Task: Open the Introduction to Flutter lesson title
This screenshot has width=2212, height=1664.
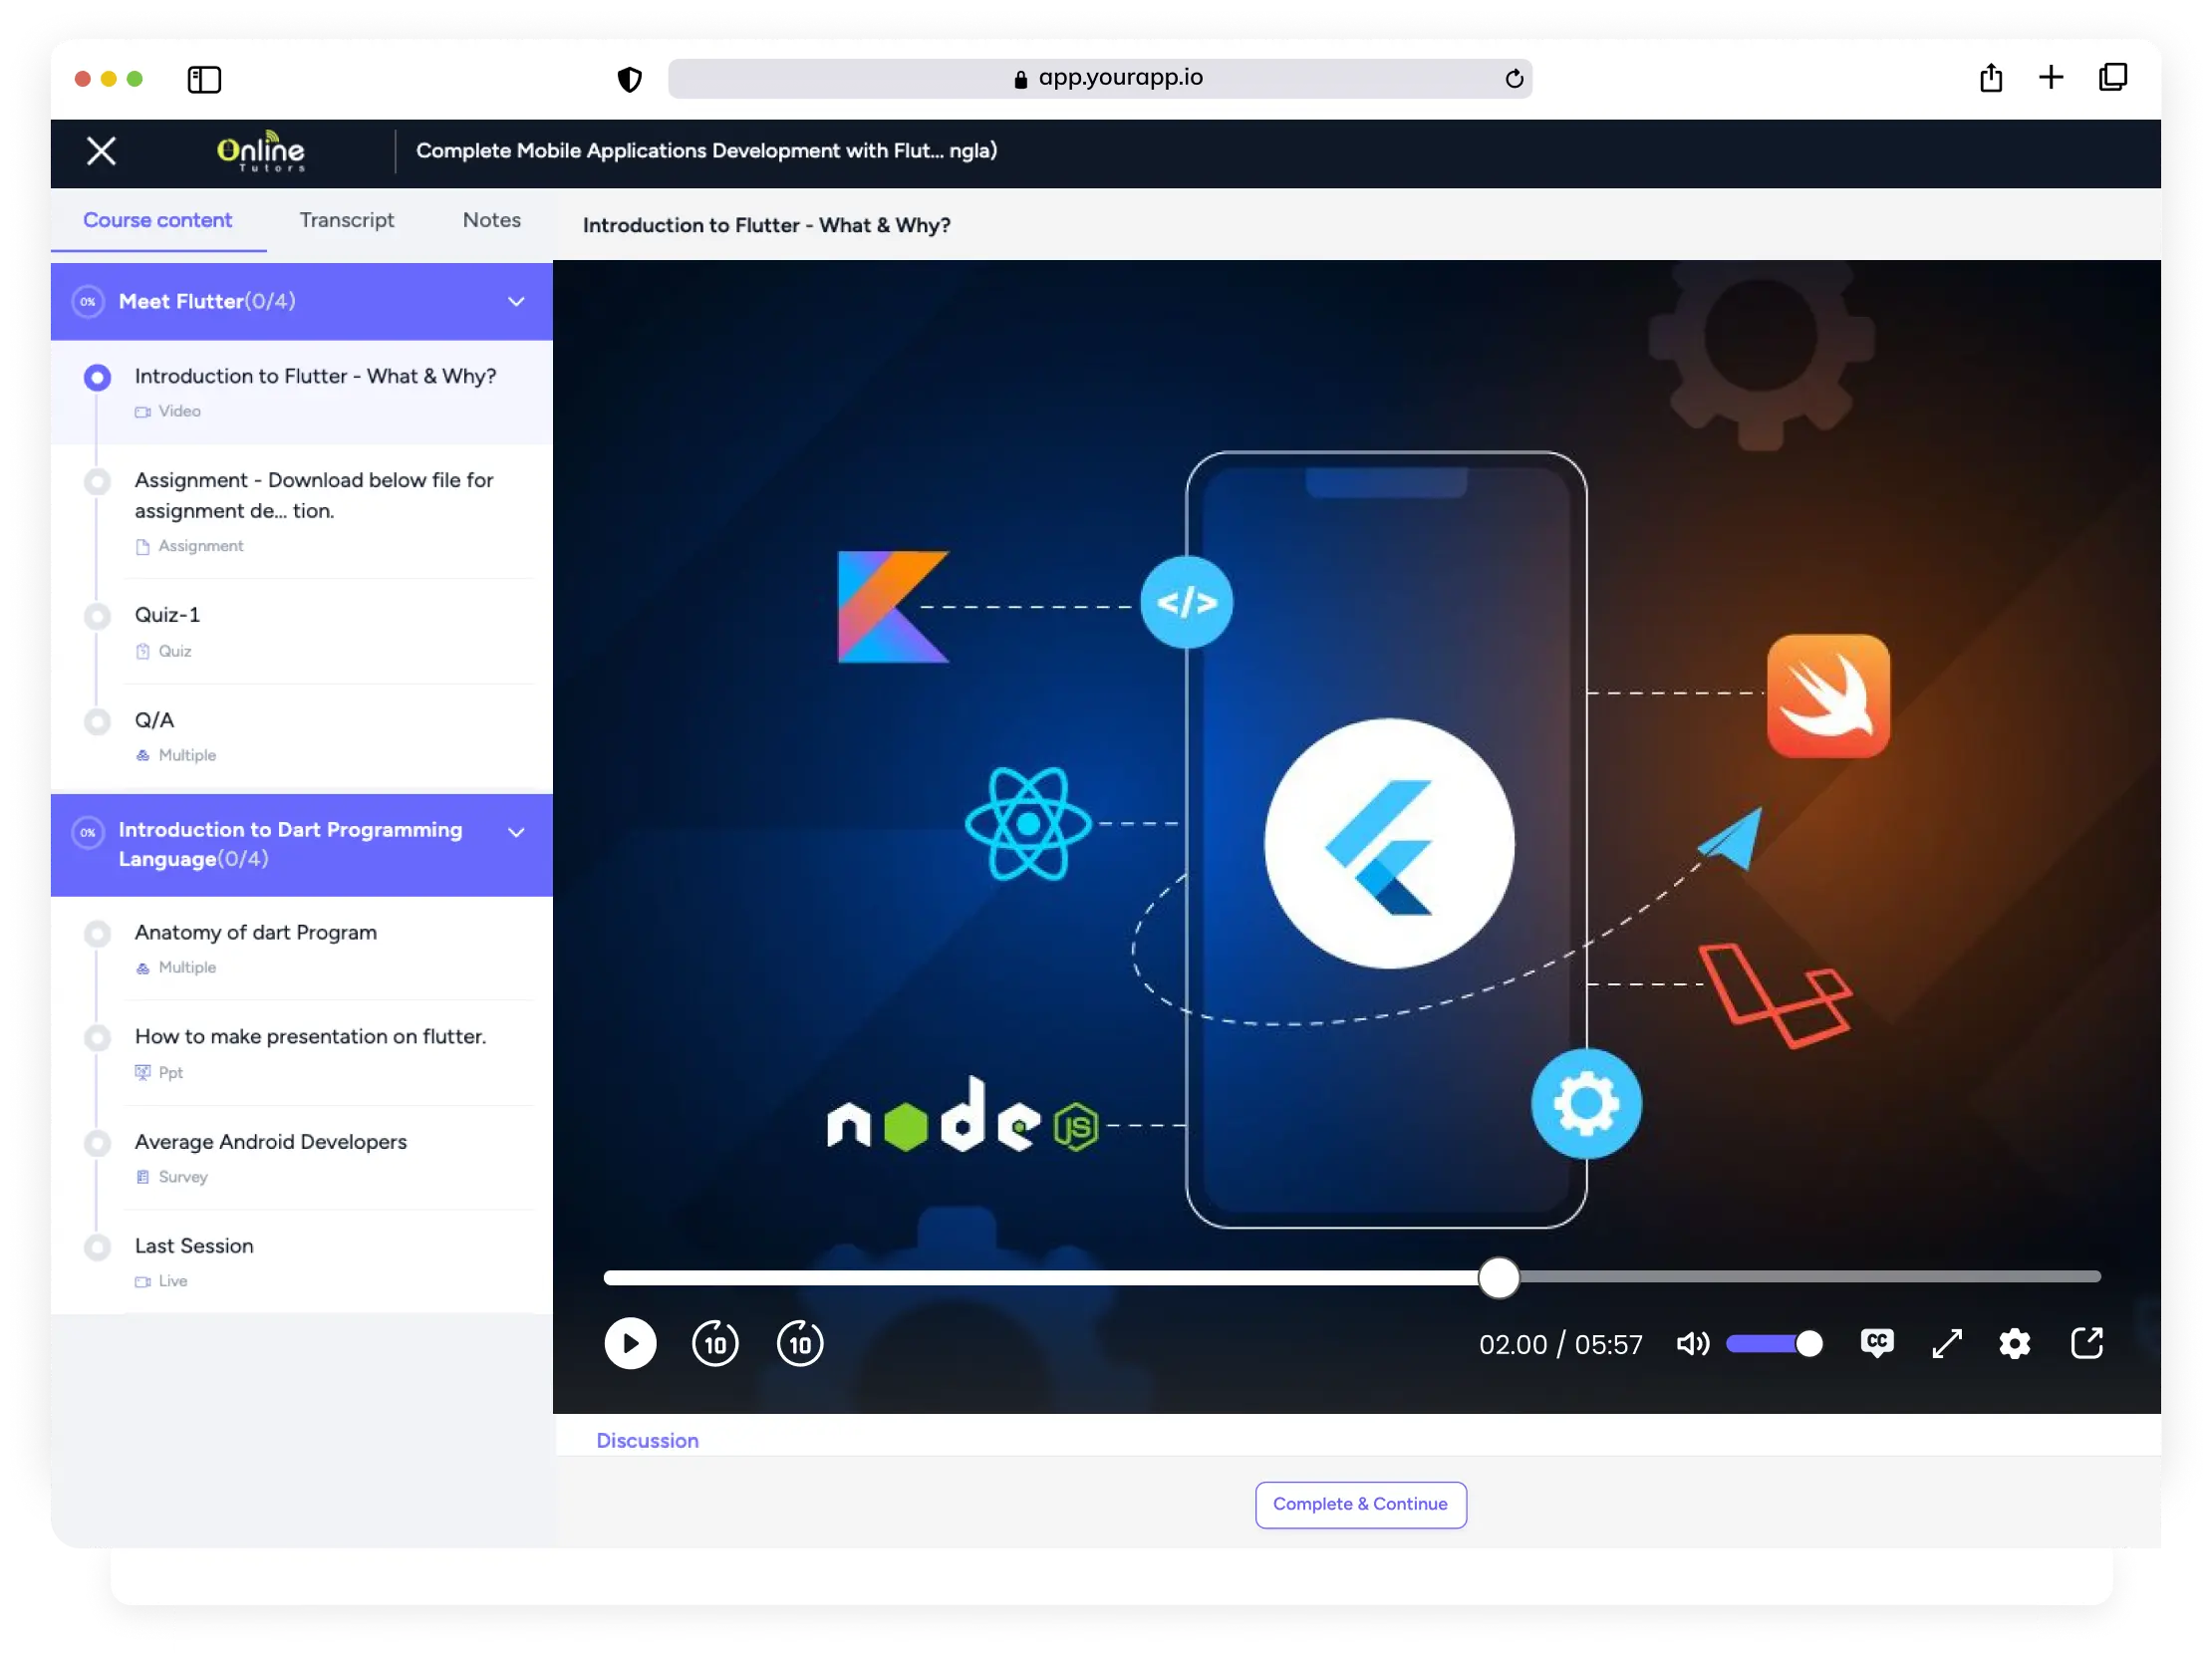Action: tap(315, 376)
